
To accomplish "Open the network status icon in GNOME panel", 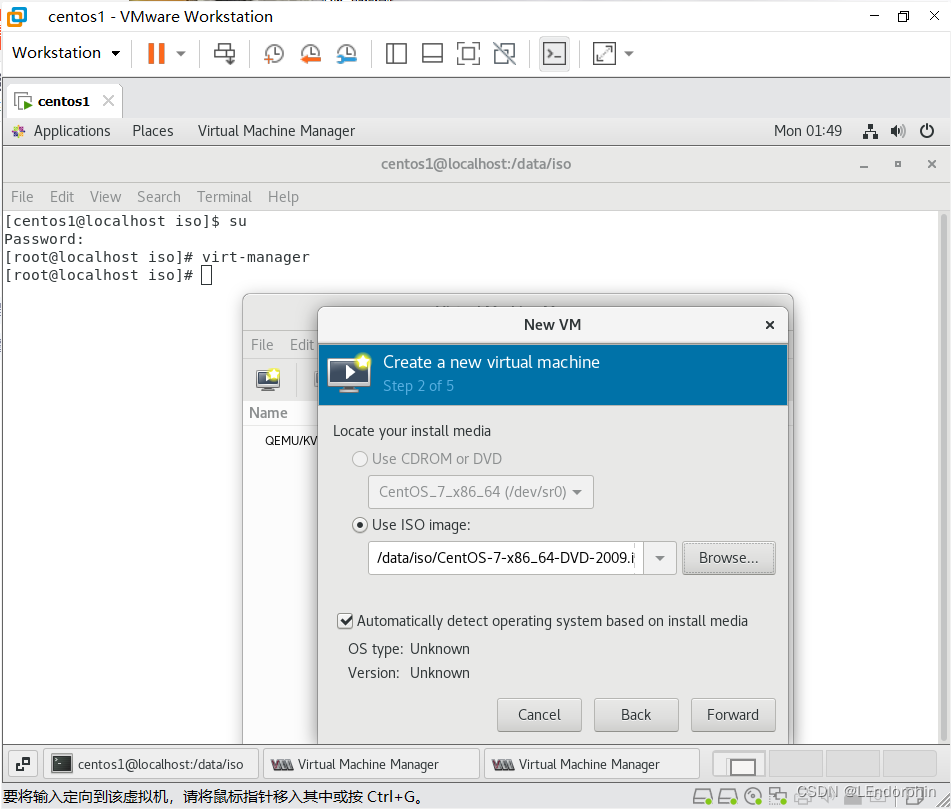I will (x=870, y=131).
